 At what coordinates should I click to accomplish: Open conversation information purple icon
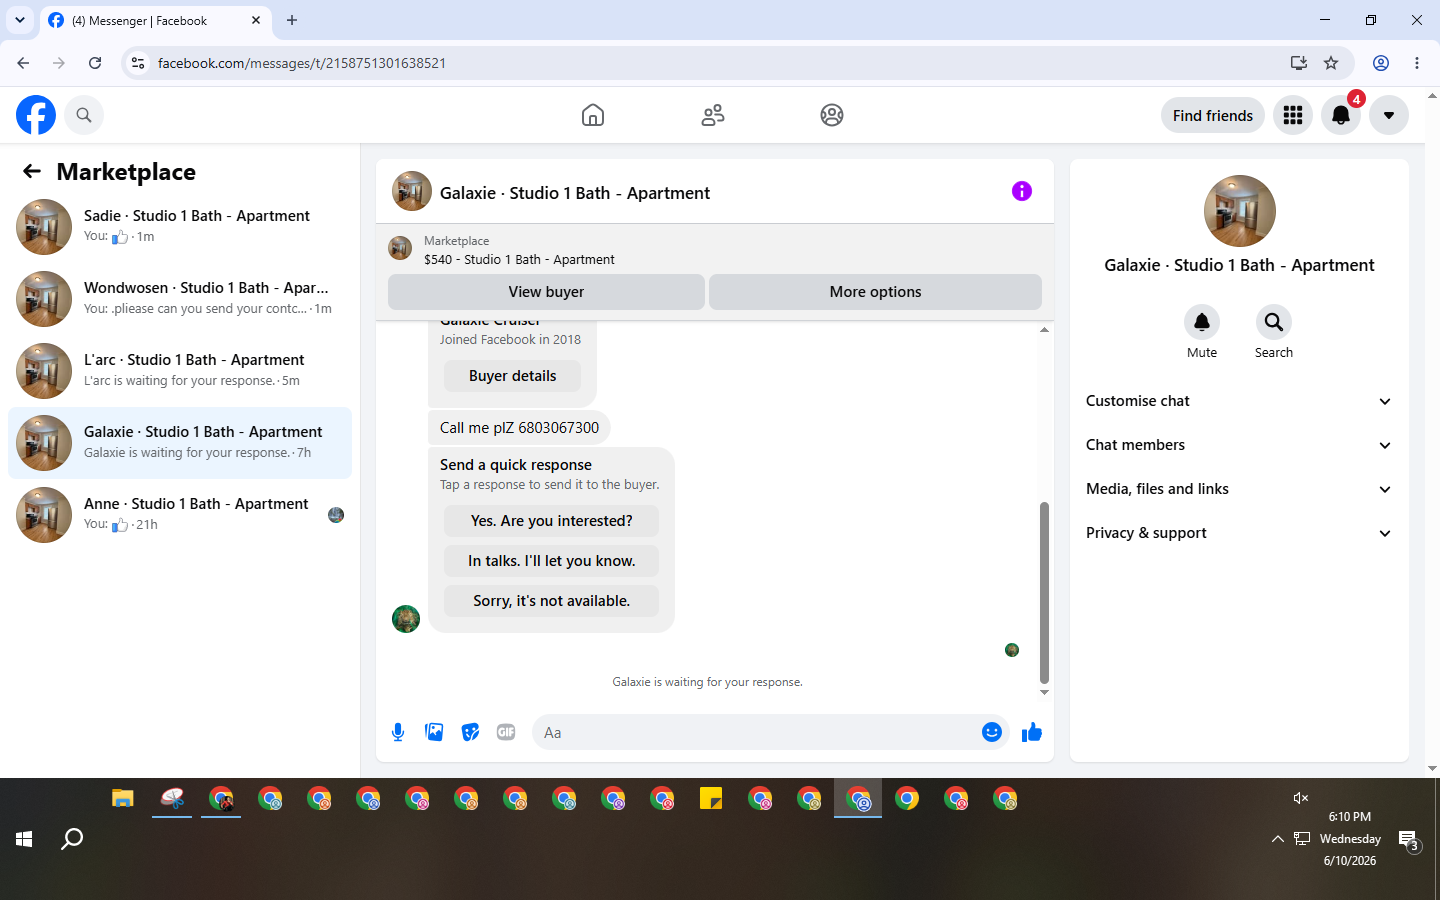(x=1021, y=191)
